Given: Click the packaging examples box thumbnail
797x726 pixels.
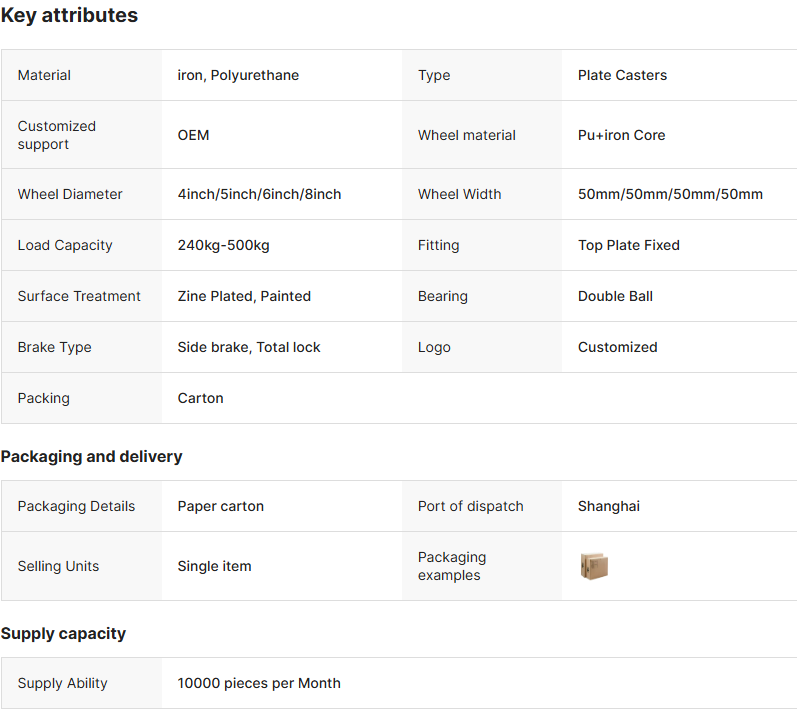Looking at the screenshot, I should [x=594, y=567].
